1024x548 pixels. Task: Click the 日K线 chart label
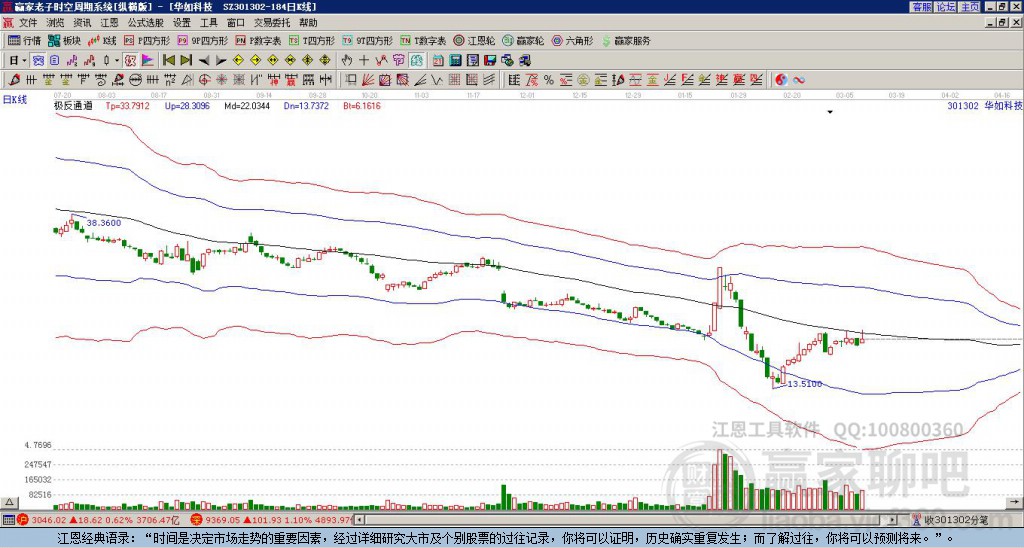pyautogui.click(x=15, y=100)
